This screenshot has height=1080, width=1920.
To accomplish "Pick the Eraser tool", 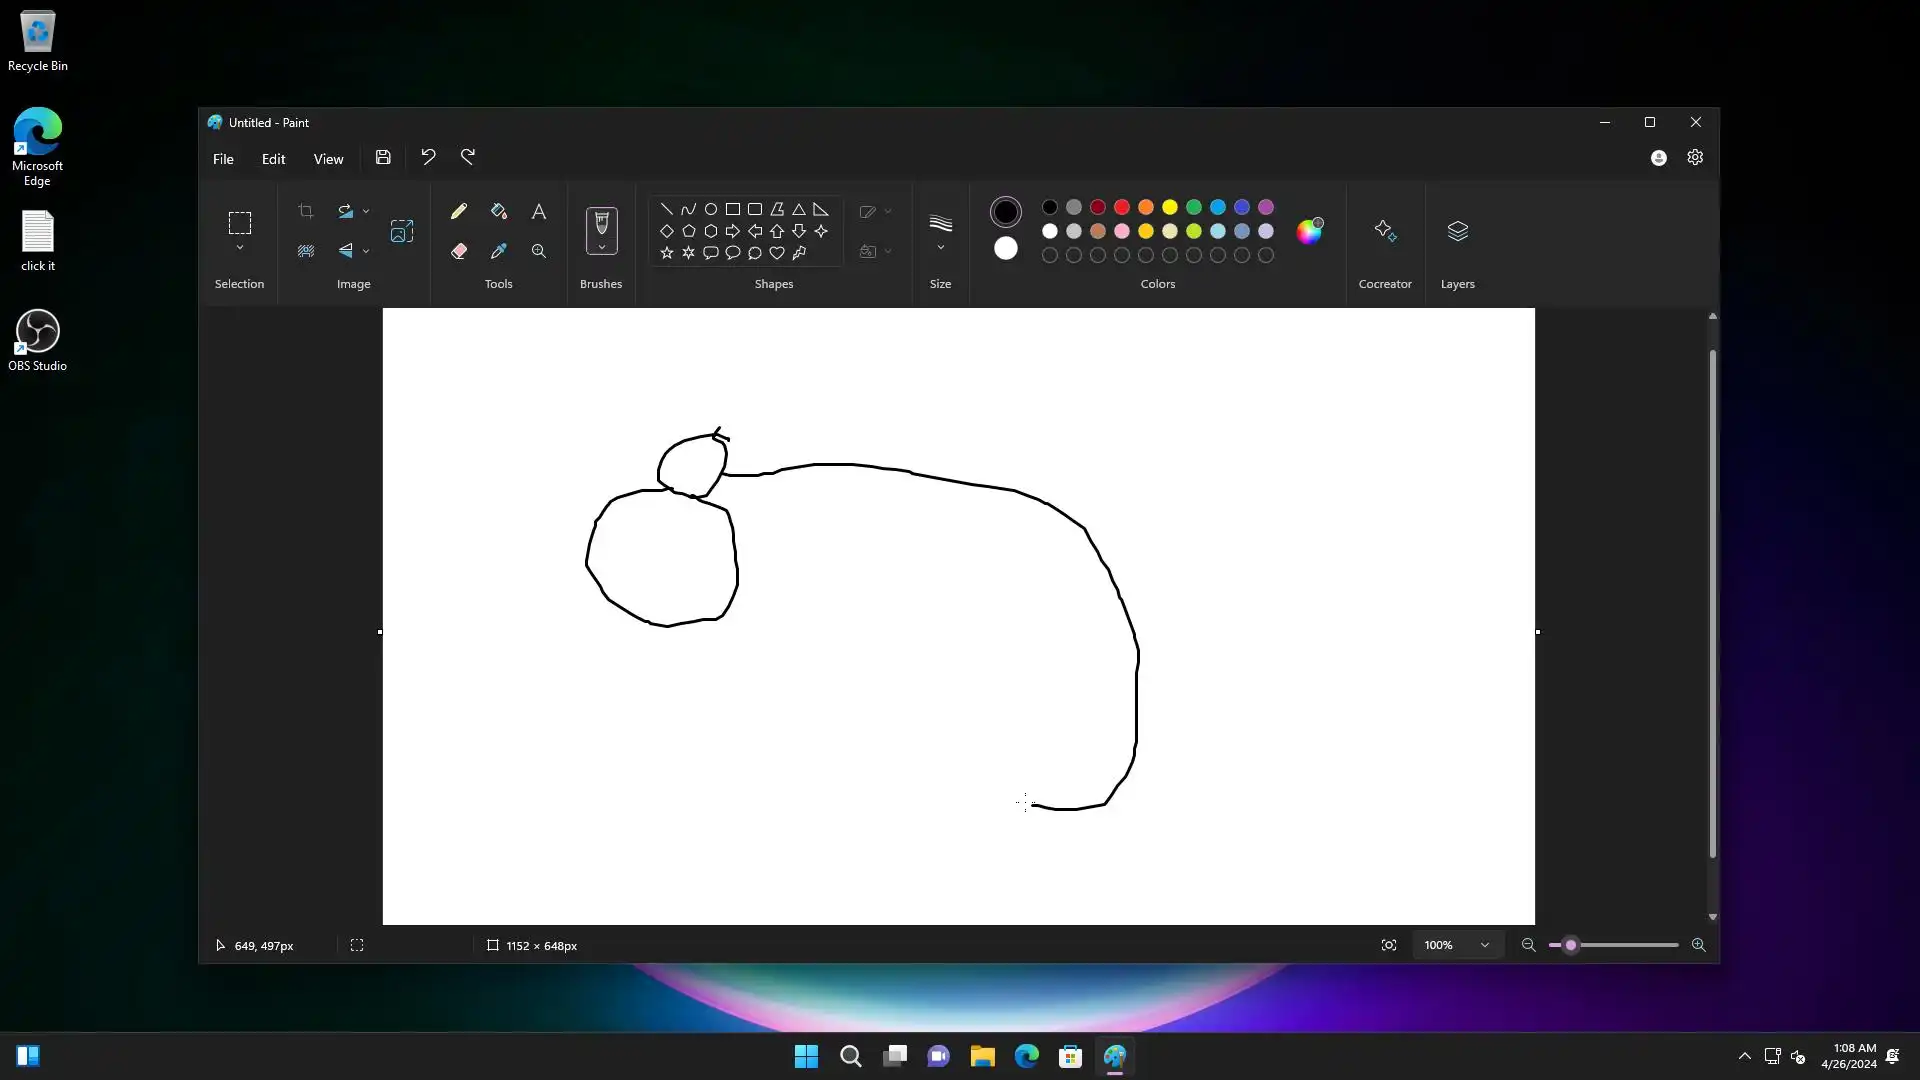I will coord(459,251).
